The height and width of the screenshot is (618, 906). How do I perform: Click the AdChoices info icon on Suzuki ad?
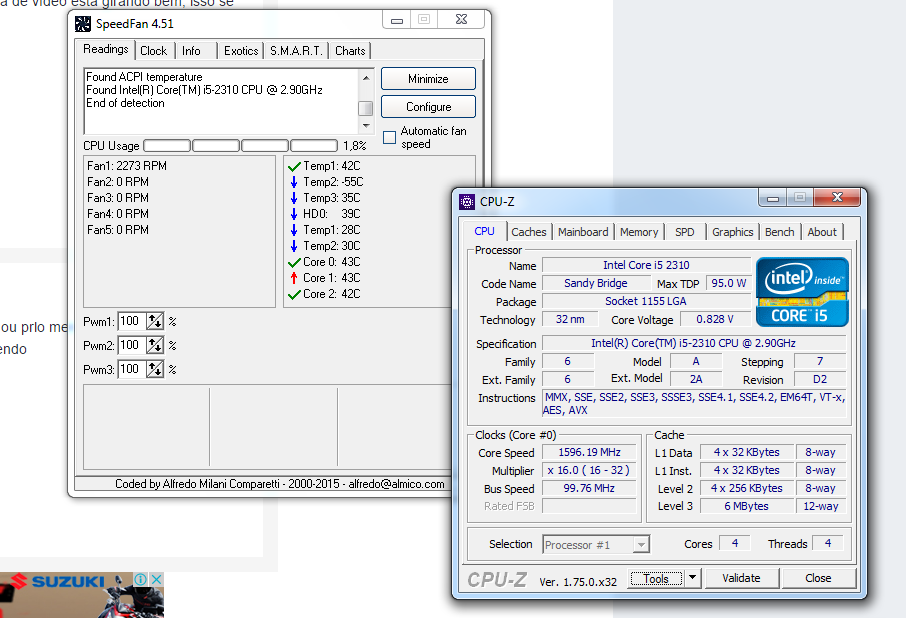(140, 579)
